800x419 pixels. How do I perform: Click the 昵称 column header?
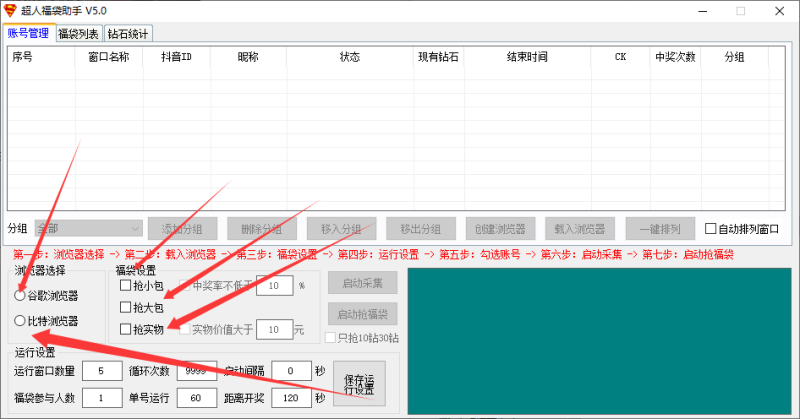(248, 57)
